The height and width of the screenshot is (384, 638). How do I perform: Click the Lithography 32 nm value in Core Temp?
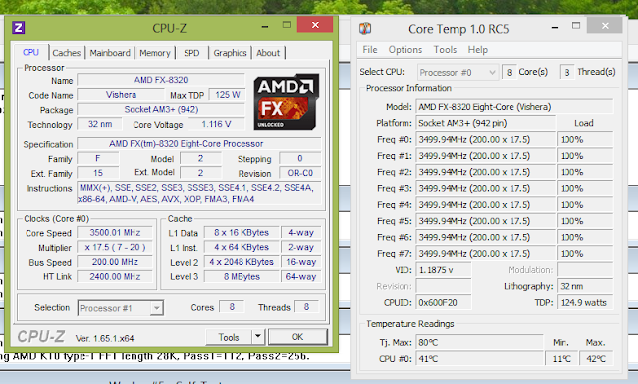click(x=585, y=286)
